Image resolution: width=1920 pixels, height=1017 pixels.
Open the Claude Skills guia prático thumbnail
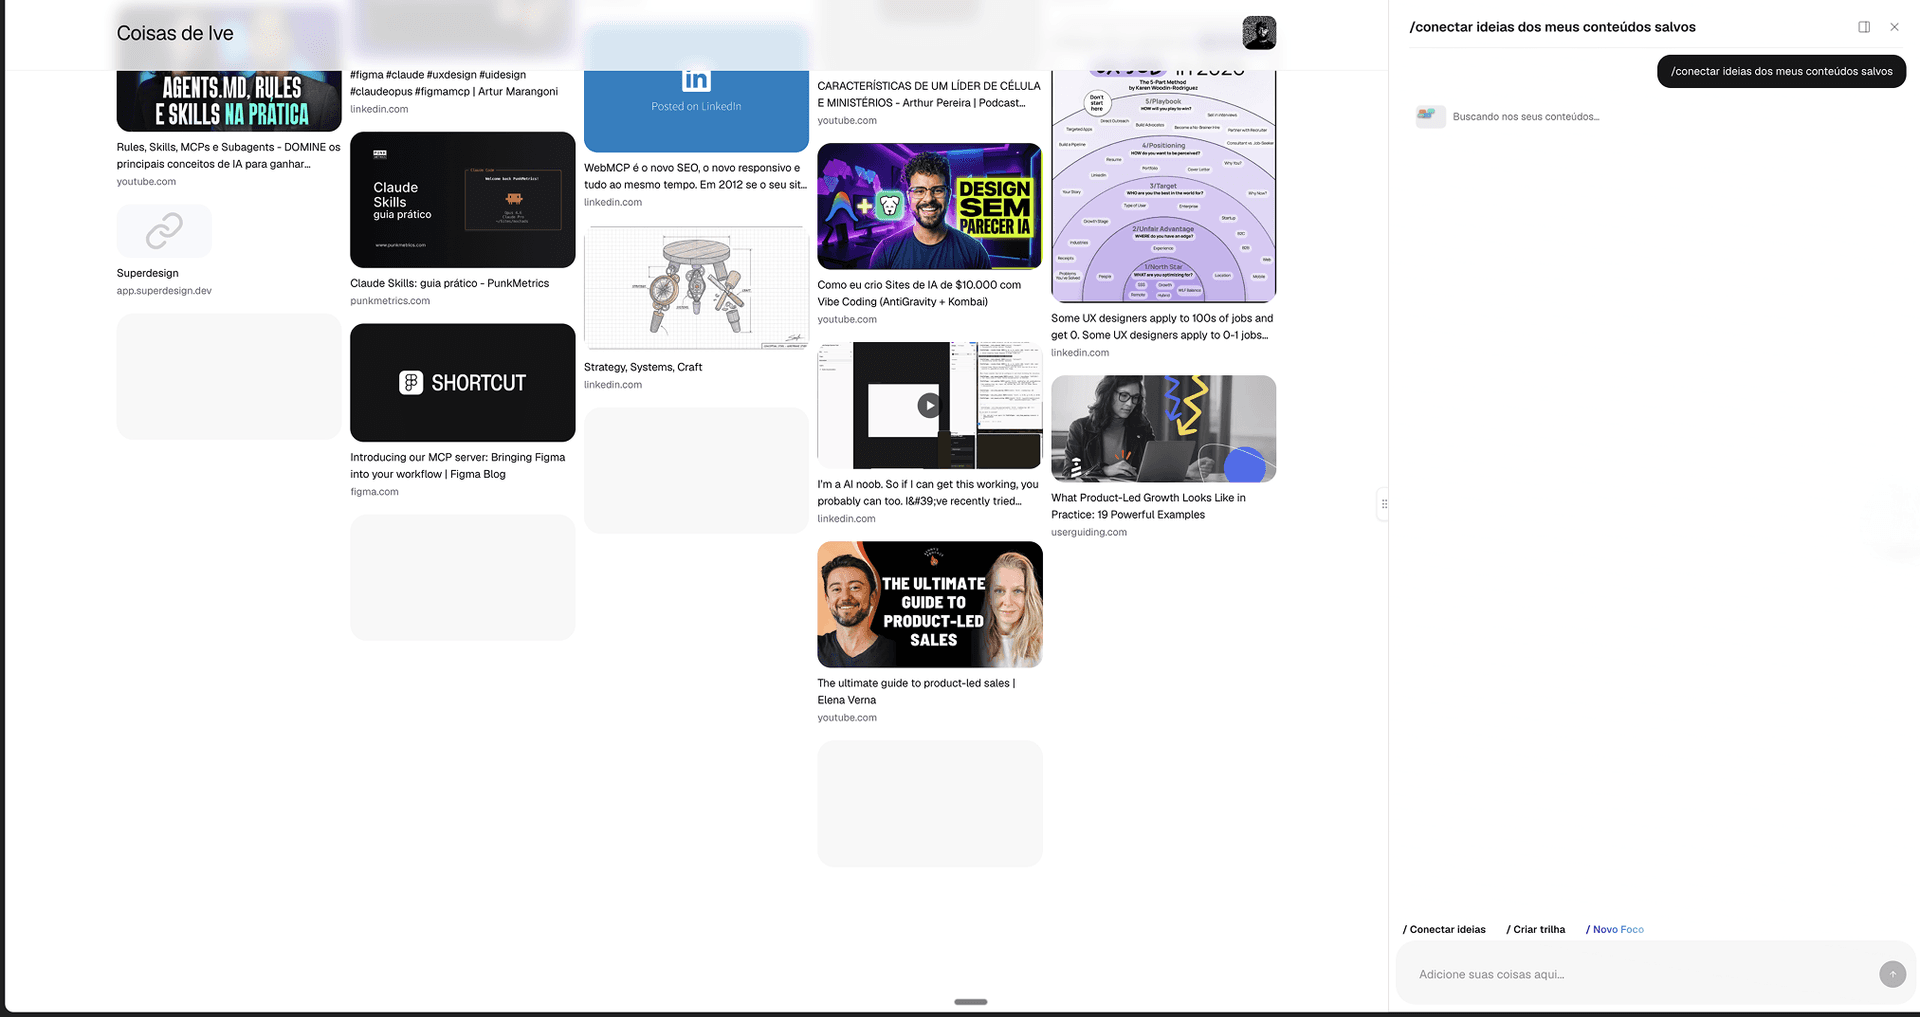coord(462,200)
